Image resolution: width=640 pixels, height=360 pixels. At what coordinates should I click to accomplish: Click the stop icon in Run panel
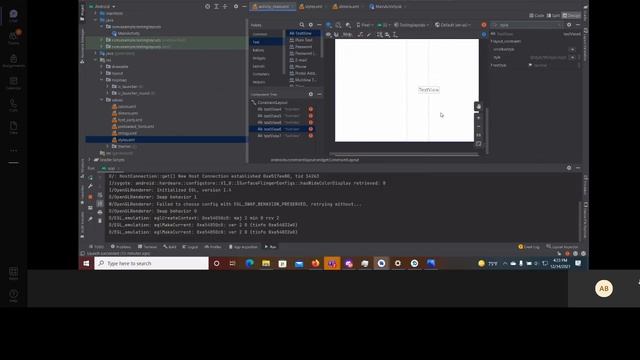tap(91, 197)
